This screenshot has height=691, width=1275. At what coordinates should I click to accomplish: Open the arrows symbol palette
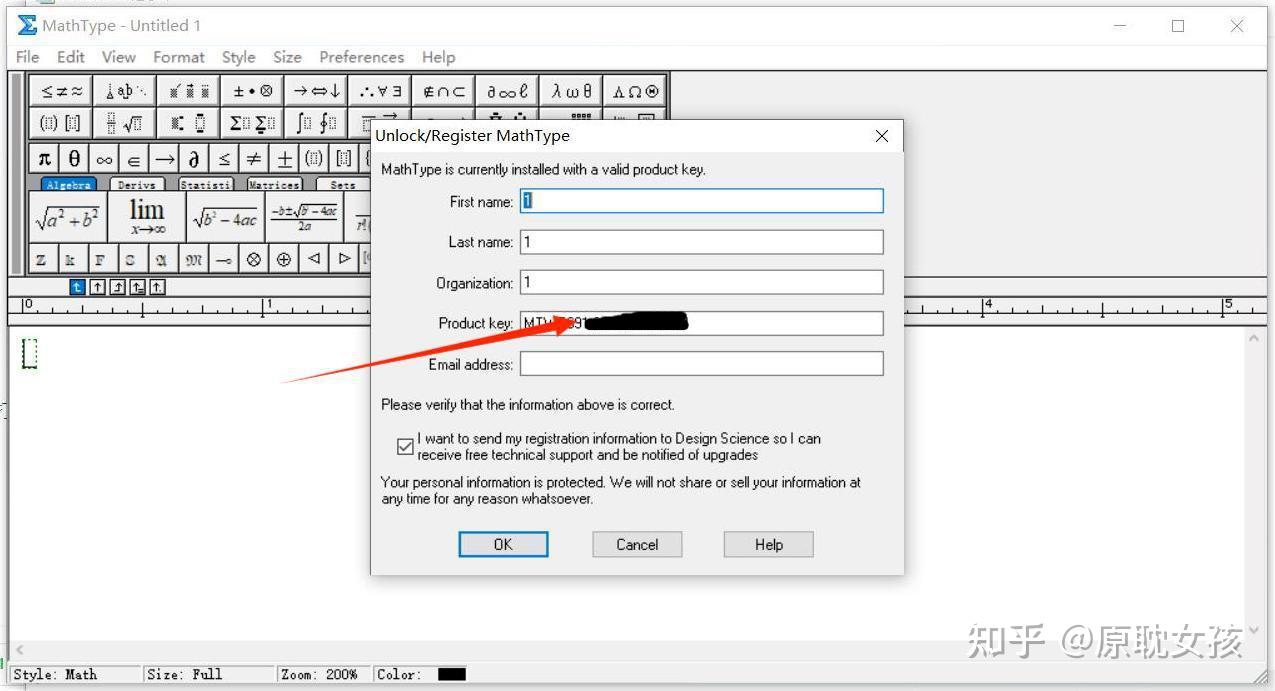tap(316, 90)
